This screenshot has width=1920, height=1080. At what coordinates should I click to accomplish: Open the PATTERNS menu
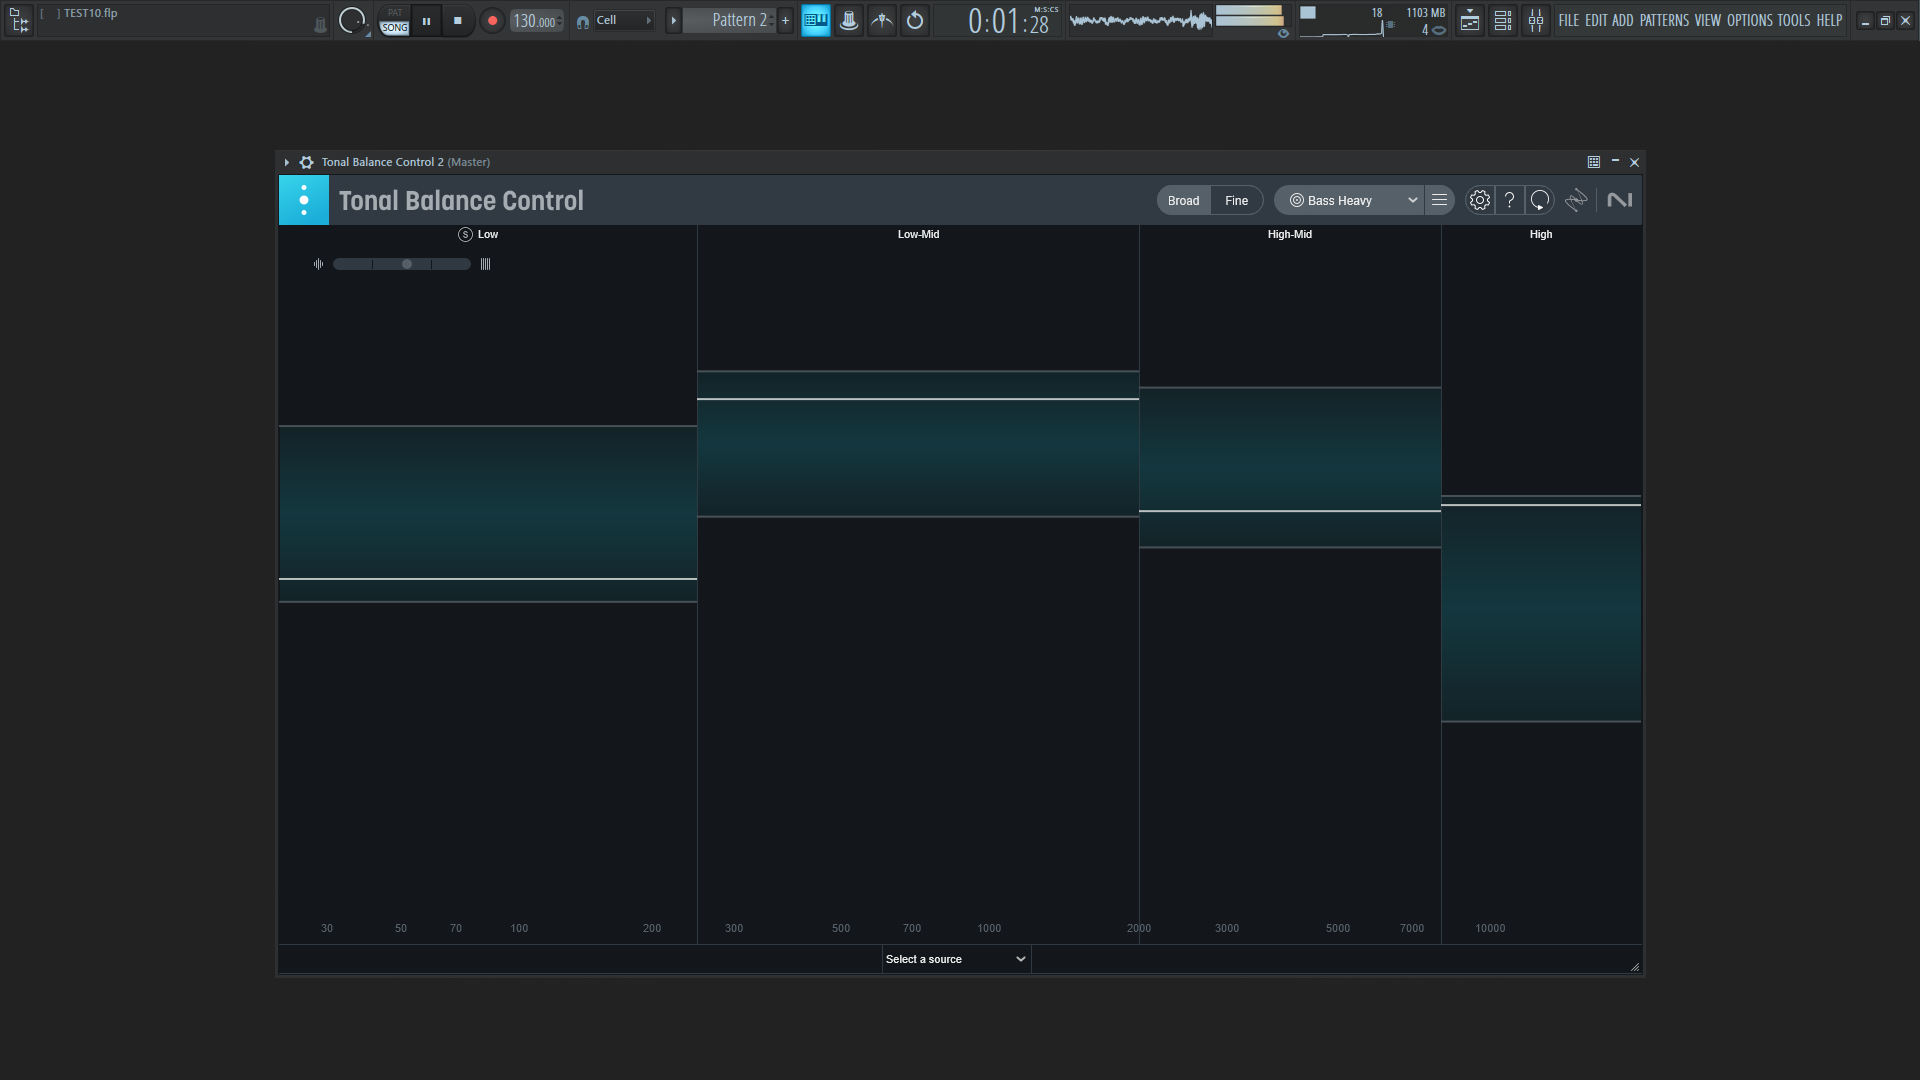1663,20
